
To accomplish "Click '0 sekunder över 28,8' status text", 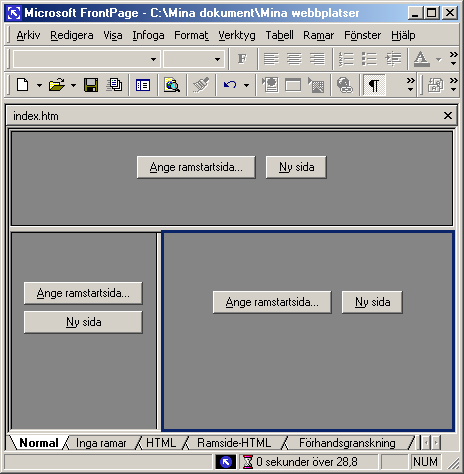I will (307, 462).
